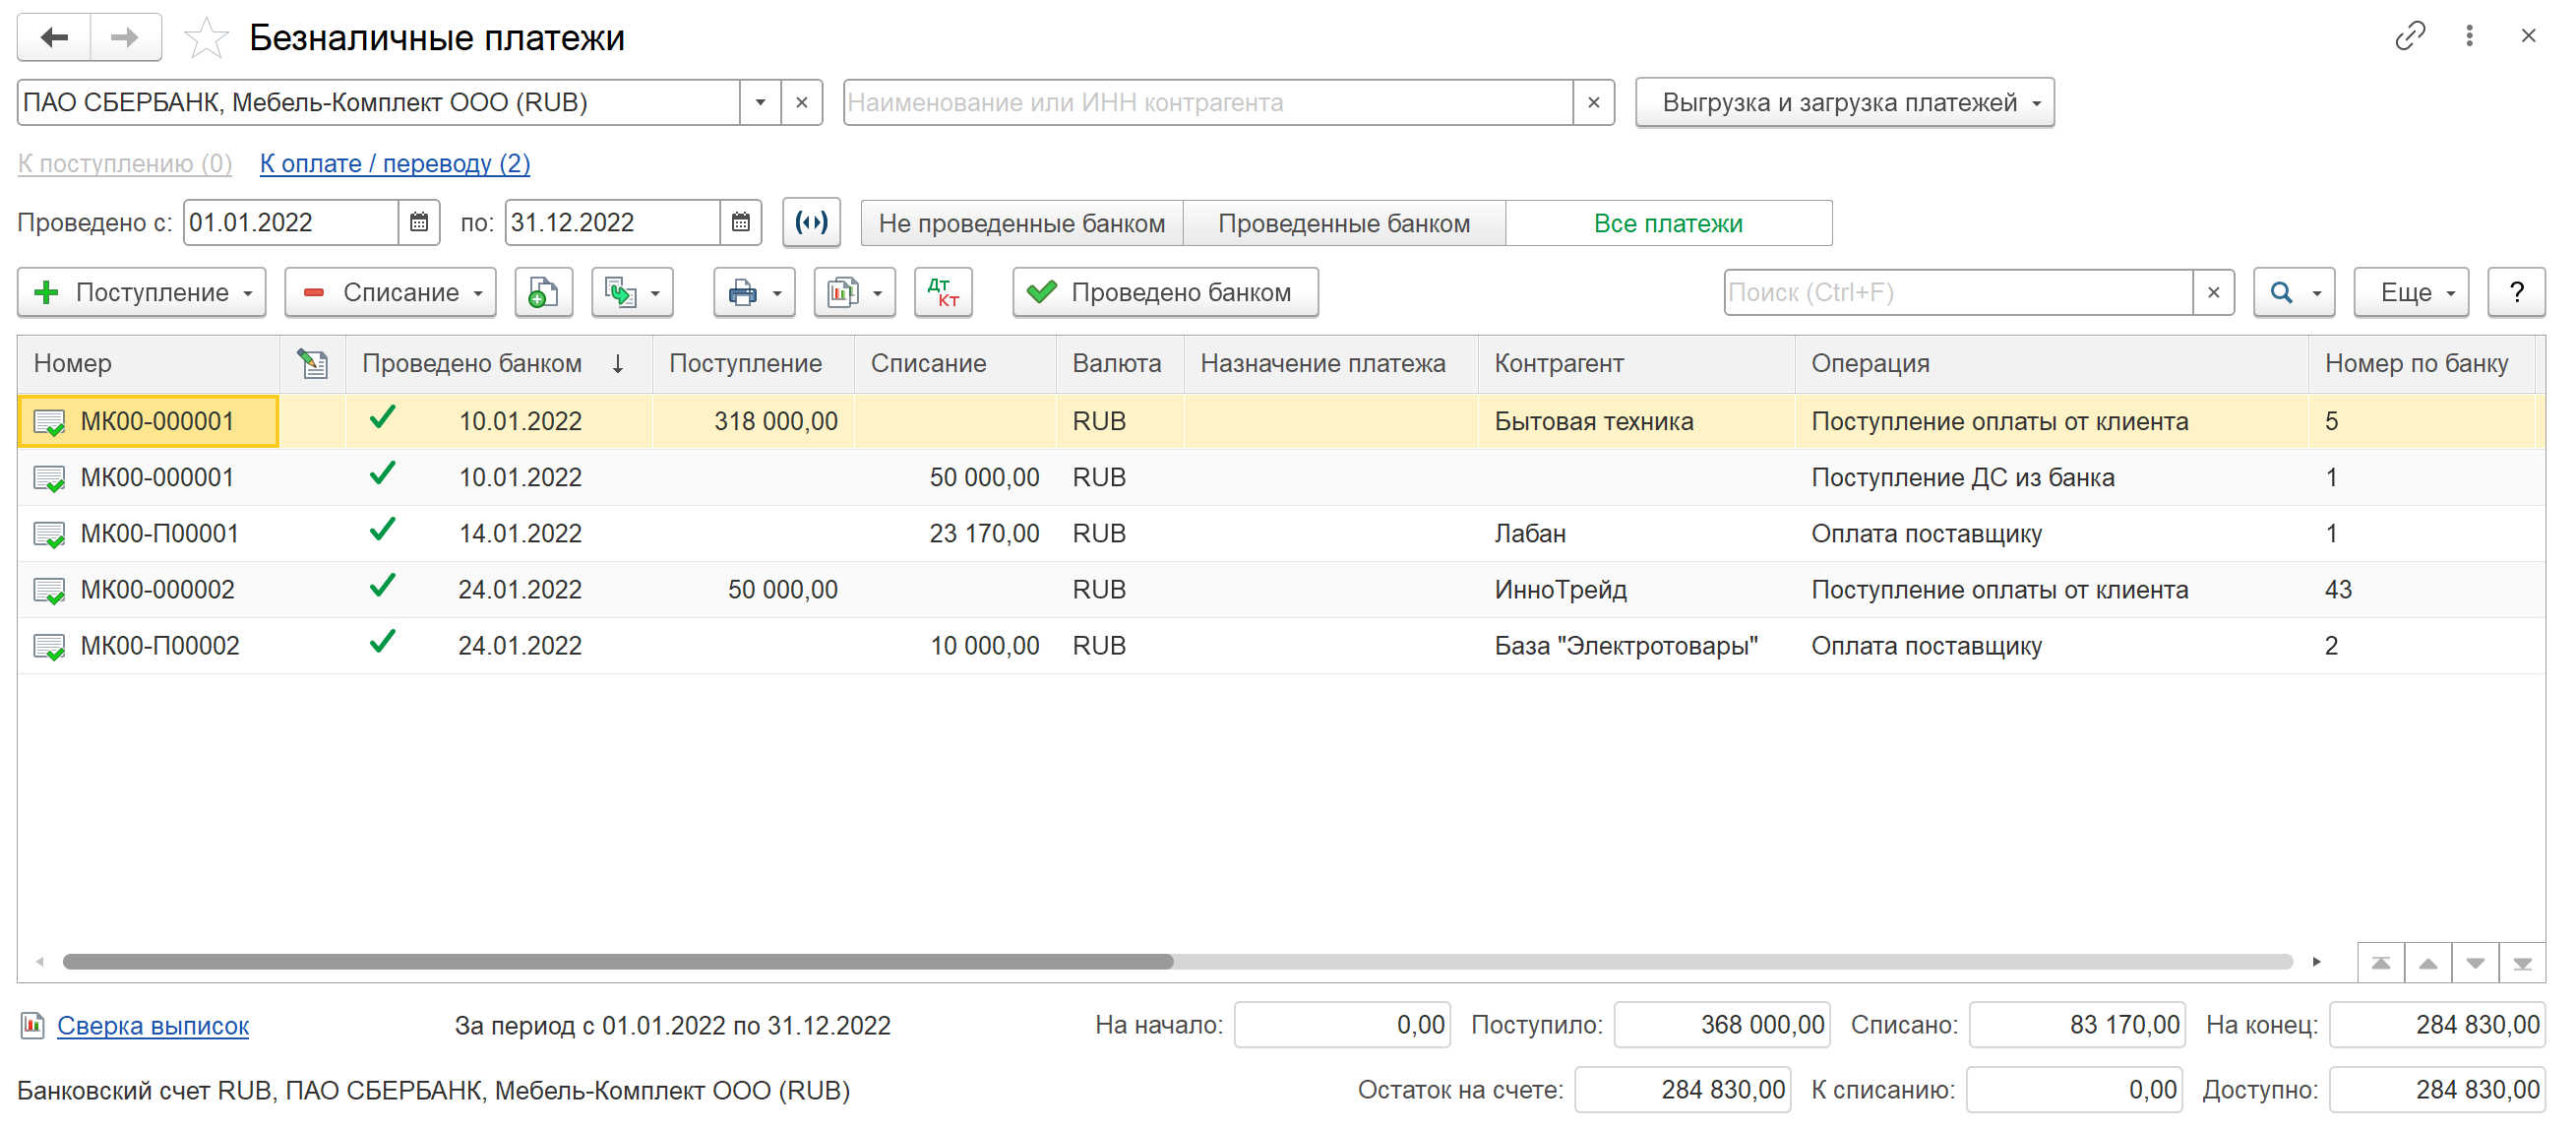Click the copy document icon with green plus

click(543, 292)
